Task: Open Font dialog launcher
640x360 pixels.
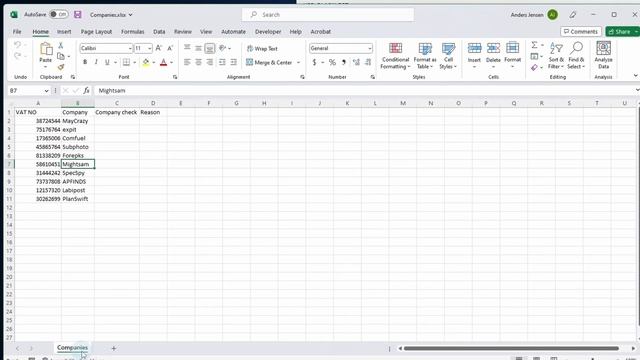Action: point(175,77)
